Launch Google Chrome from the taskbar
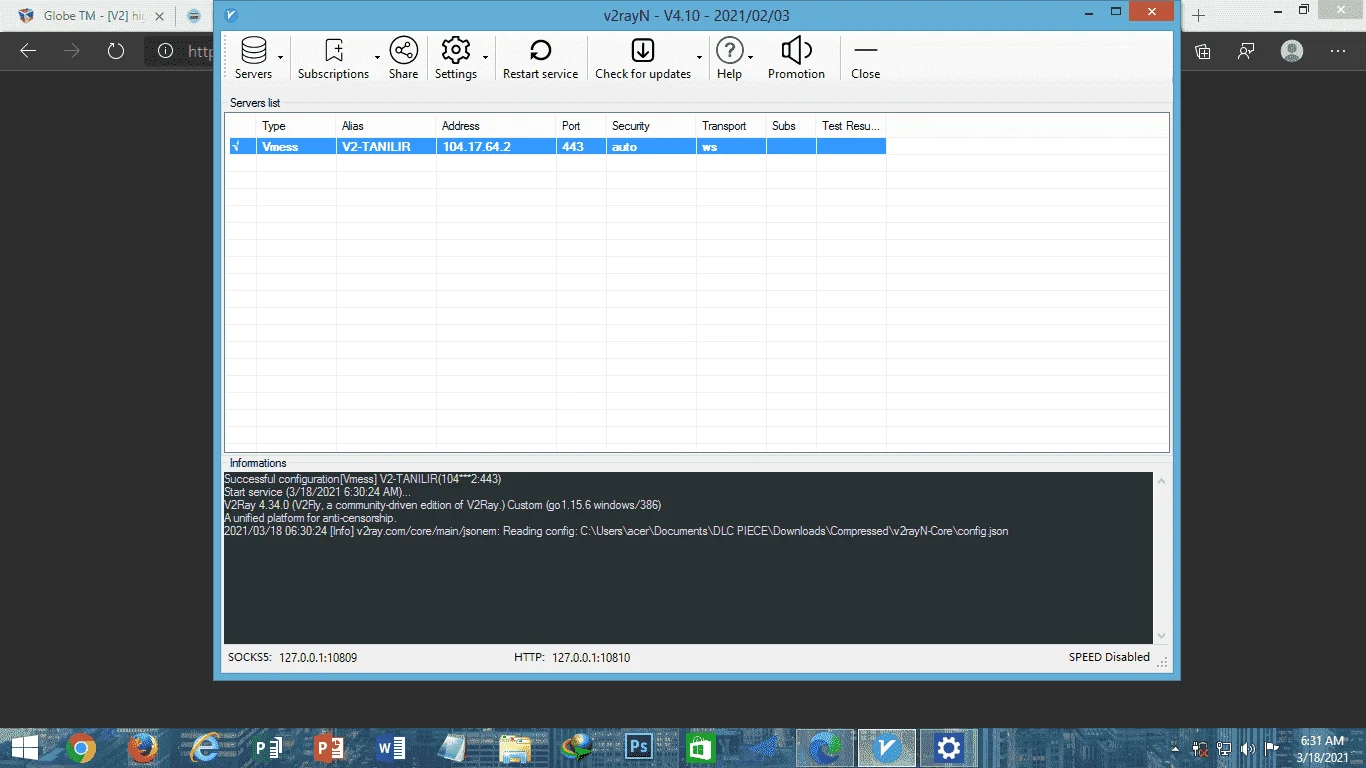1366x768 pixels. (x=81, y=748)
